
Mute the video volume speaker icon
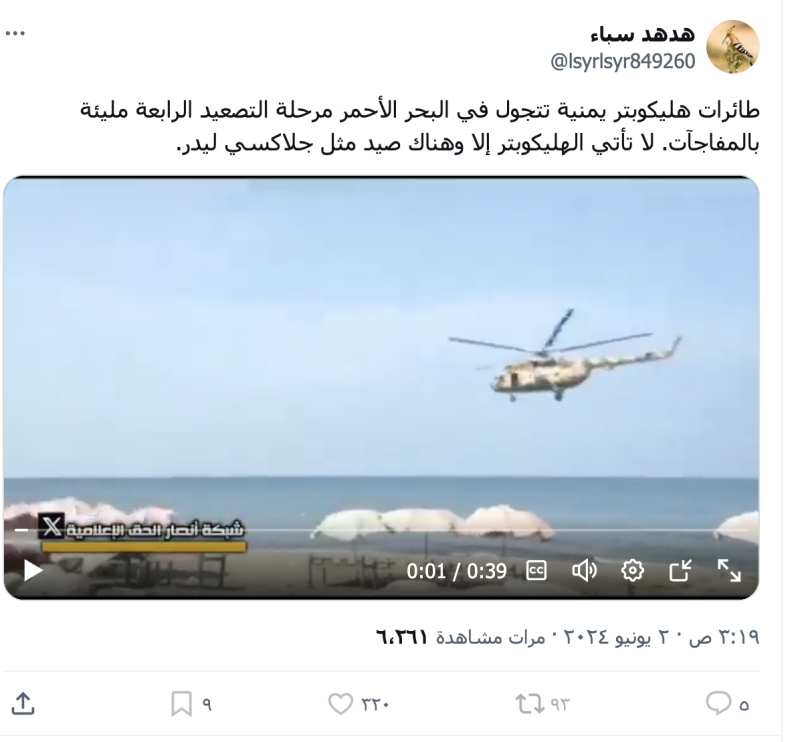[x=584, y=571]
